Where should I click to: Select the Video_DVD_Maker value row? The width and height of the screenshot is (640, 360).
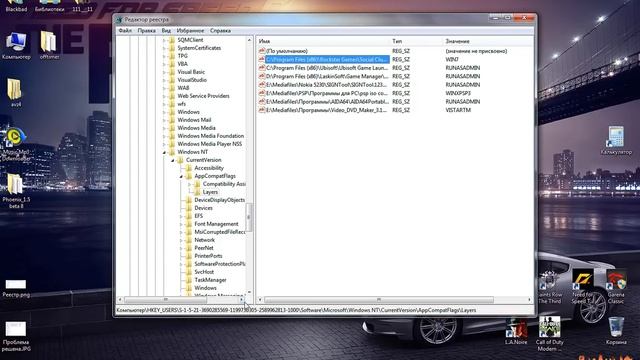point(326,110)
